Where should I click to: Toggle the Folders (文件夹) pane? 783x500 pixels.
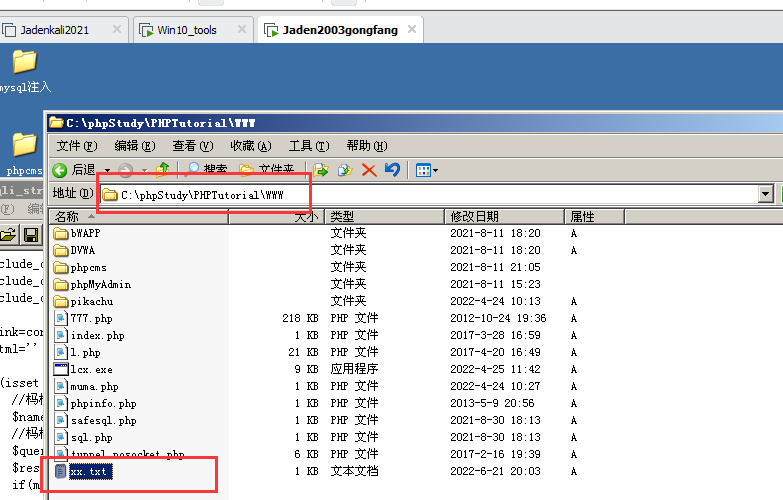(267, 170)
